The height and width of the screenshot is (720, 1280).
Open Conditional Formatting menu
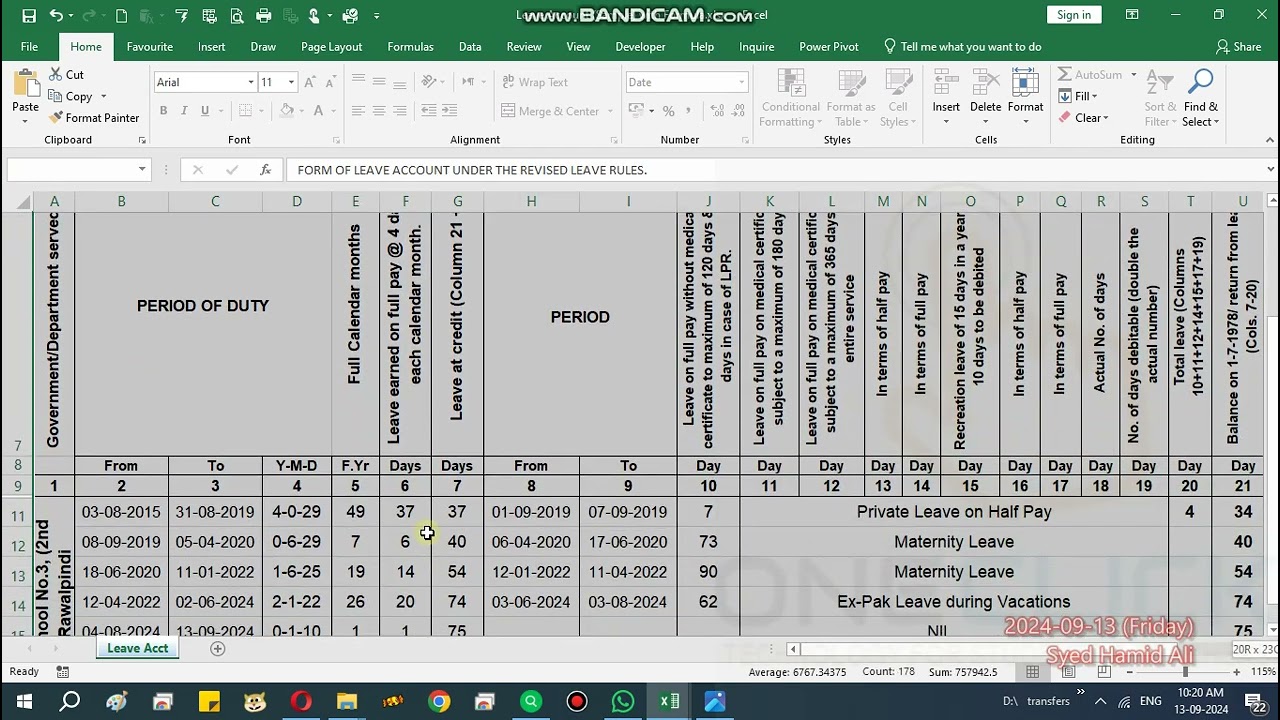790,99
